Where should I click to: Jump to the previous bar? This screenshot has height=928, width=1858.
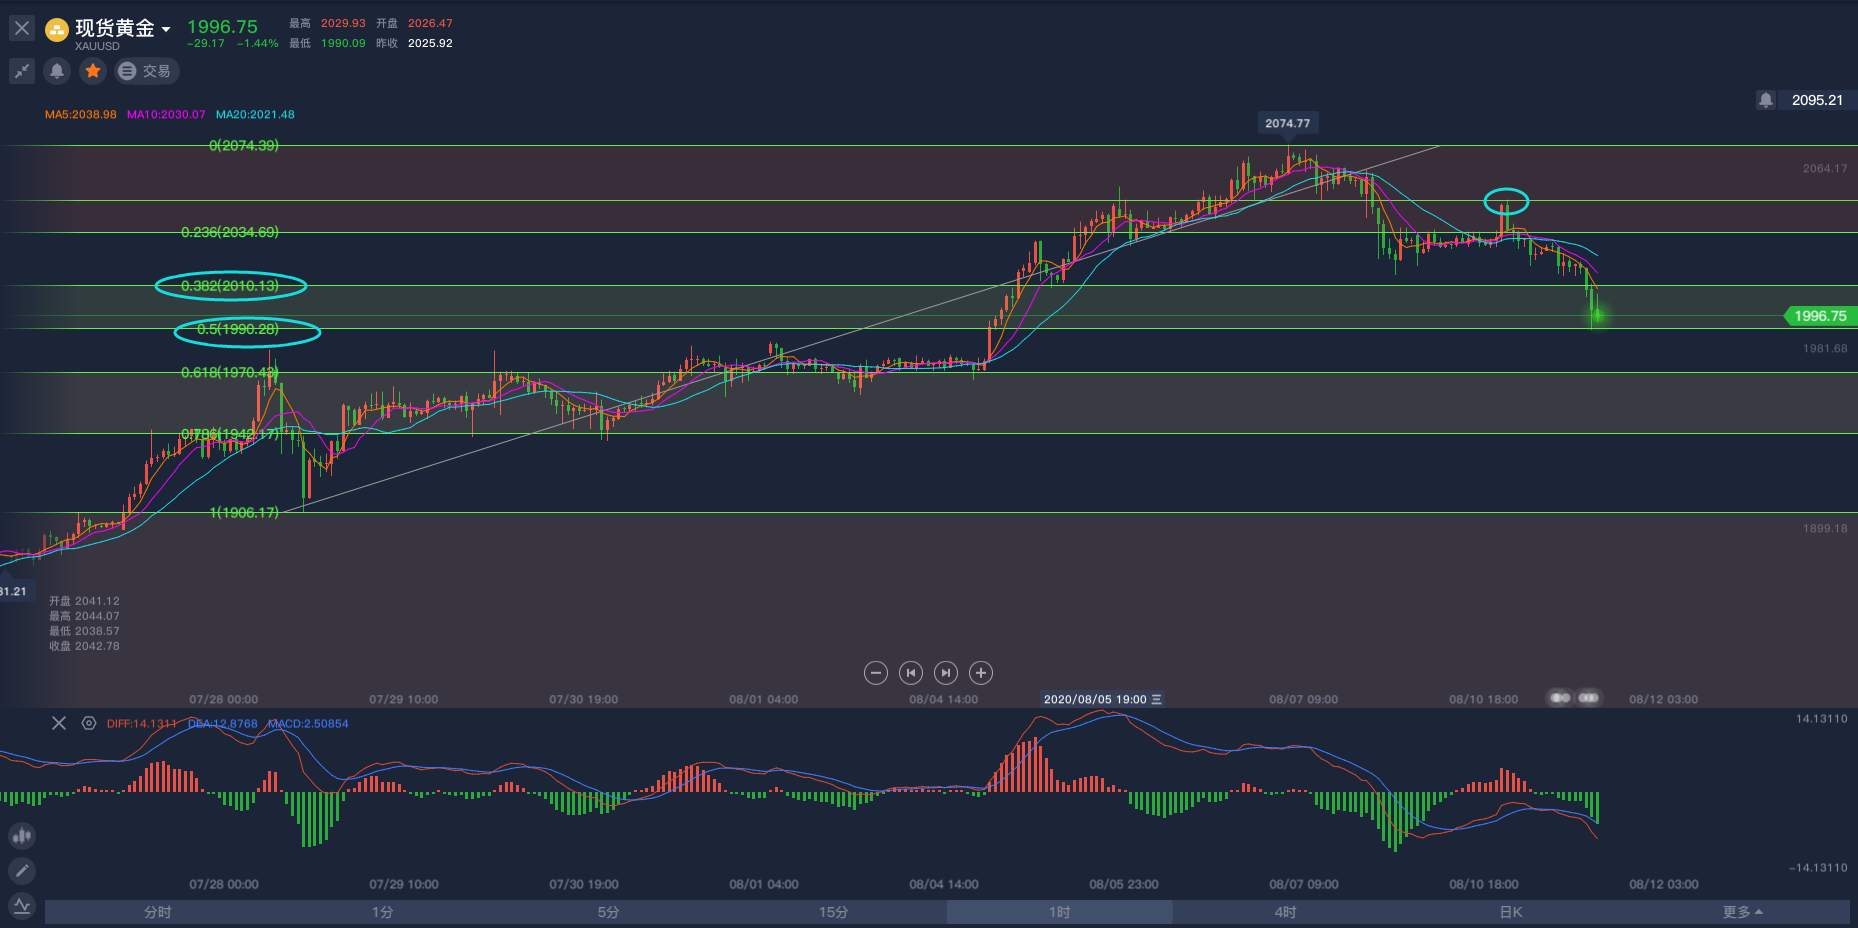click(x=911, y=673)
